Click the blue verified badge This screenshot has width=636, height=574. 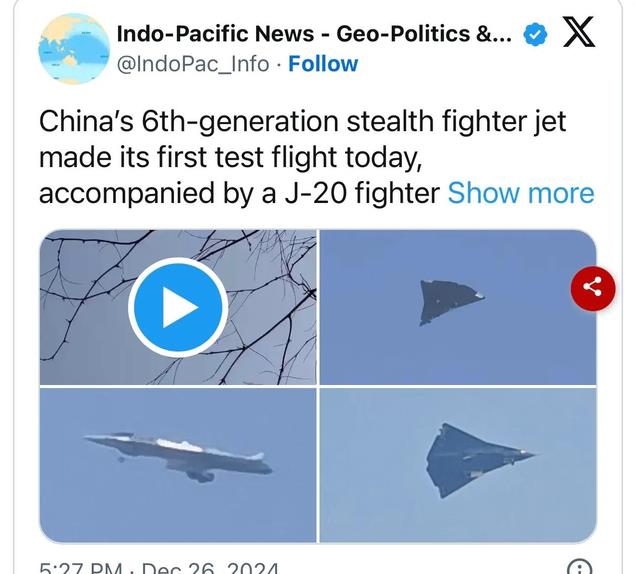pos(535,34)
